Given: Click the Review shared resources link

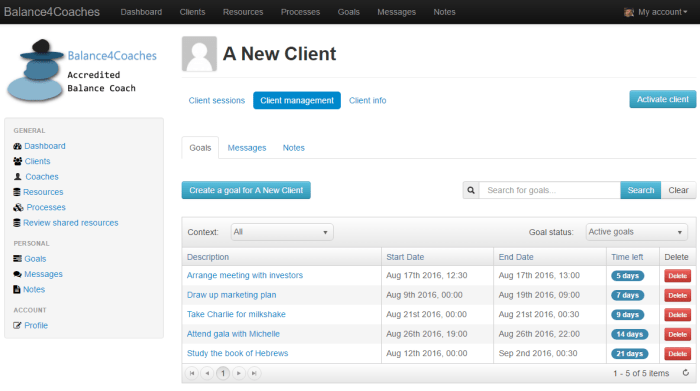Looking at the screenshot, I should click(71, 223).
